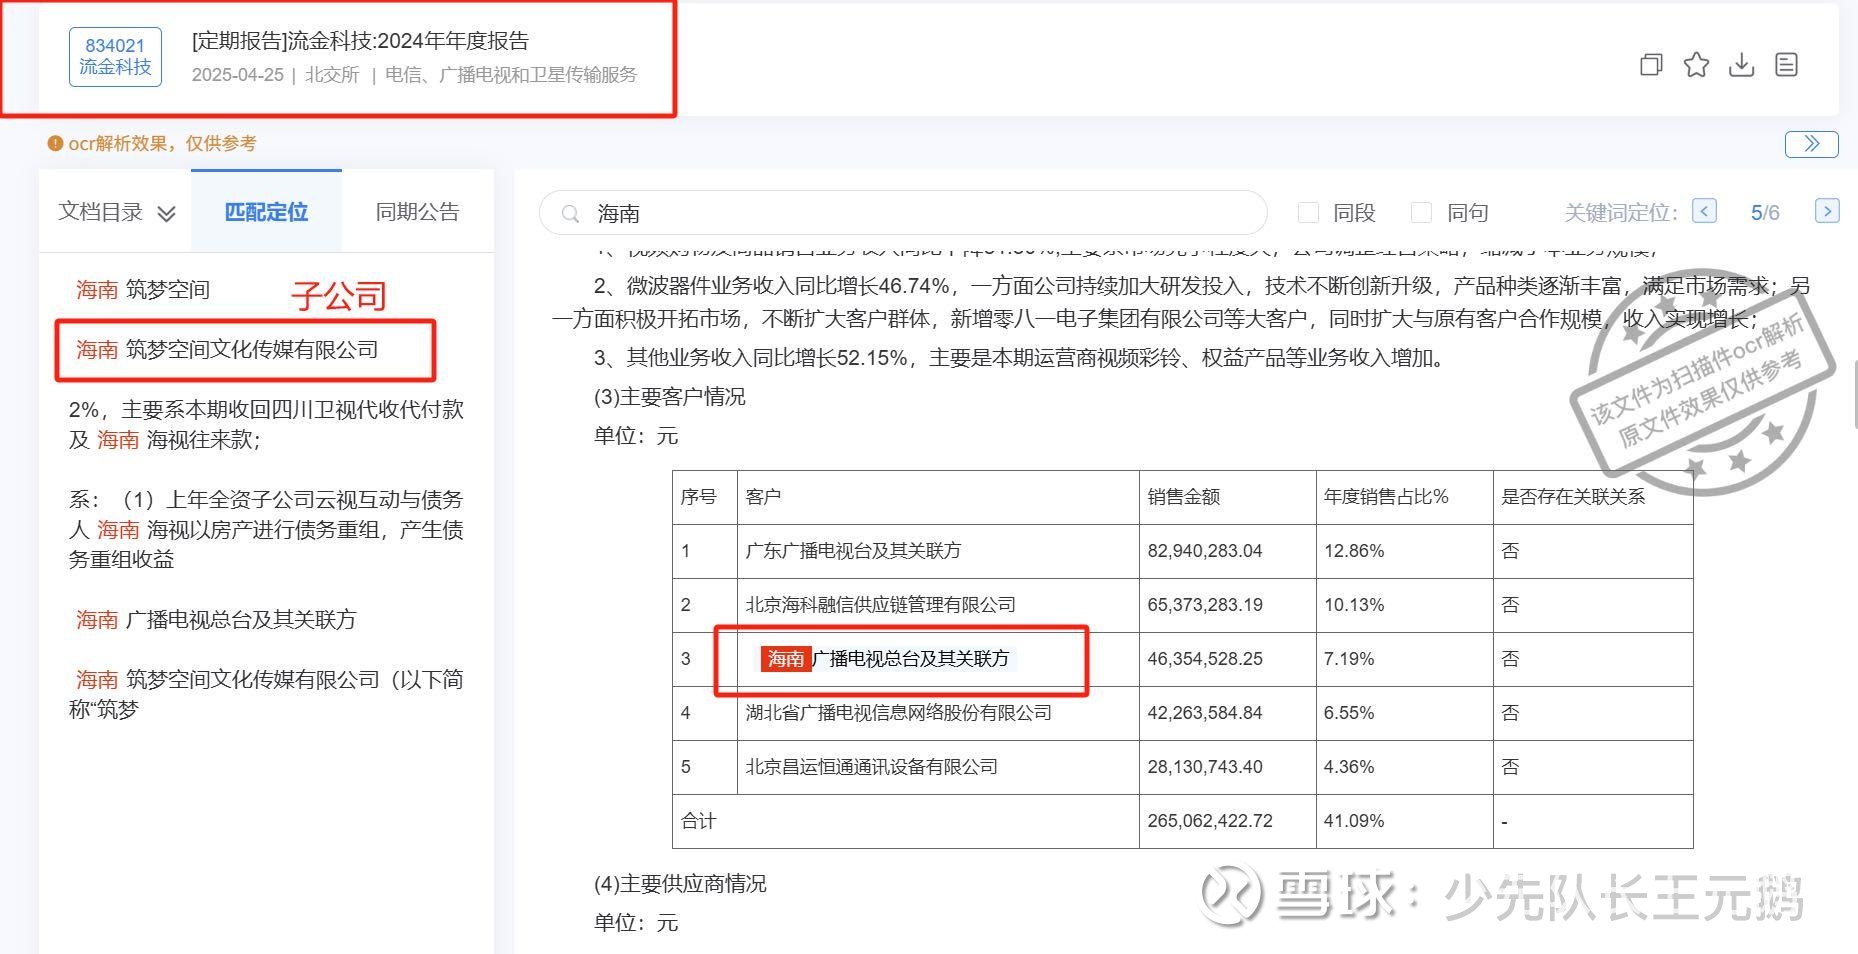The image size is (1858, 954).
Task: Click sales amount 46,354,528.25
Action: coord(1205,659)
